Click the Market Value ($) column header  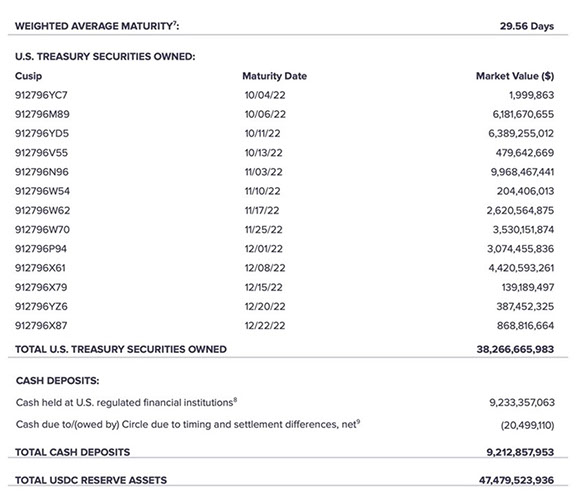pyautogui.click(x=515, y=76)
